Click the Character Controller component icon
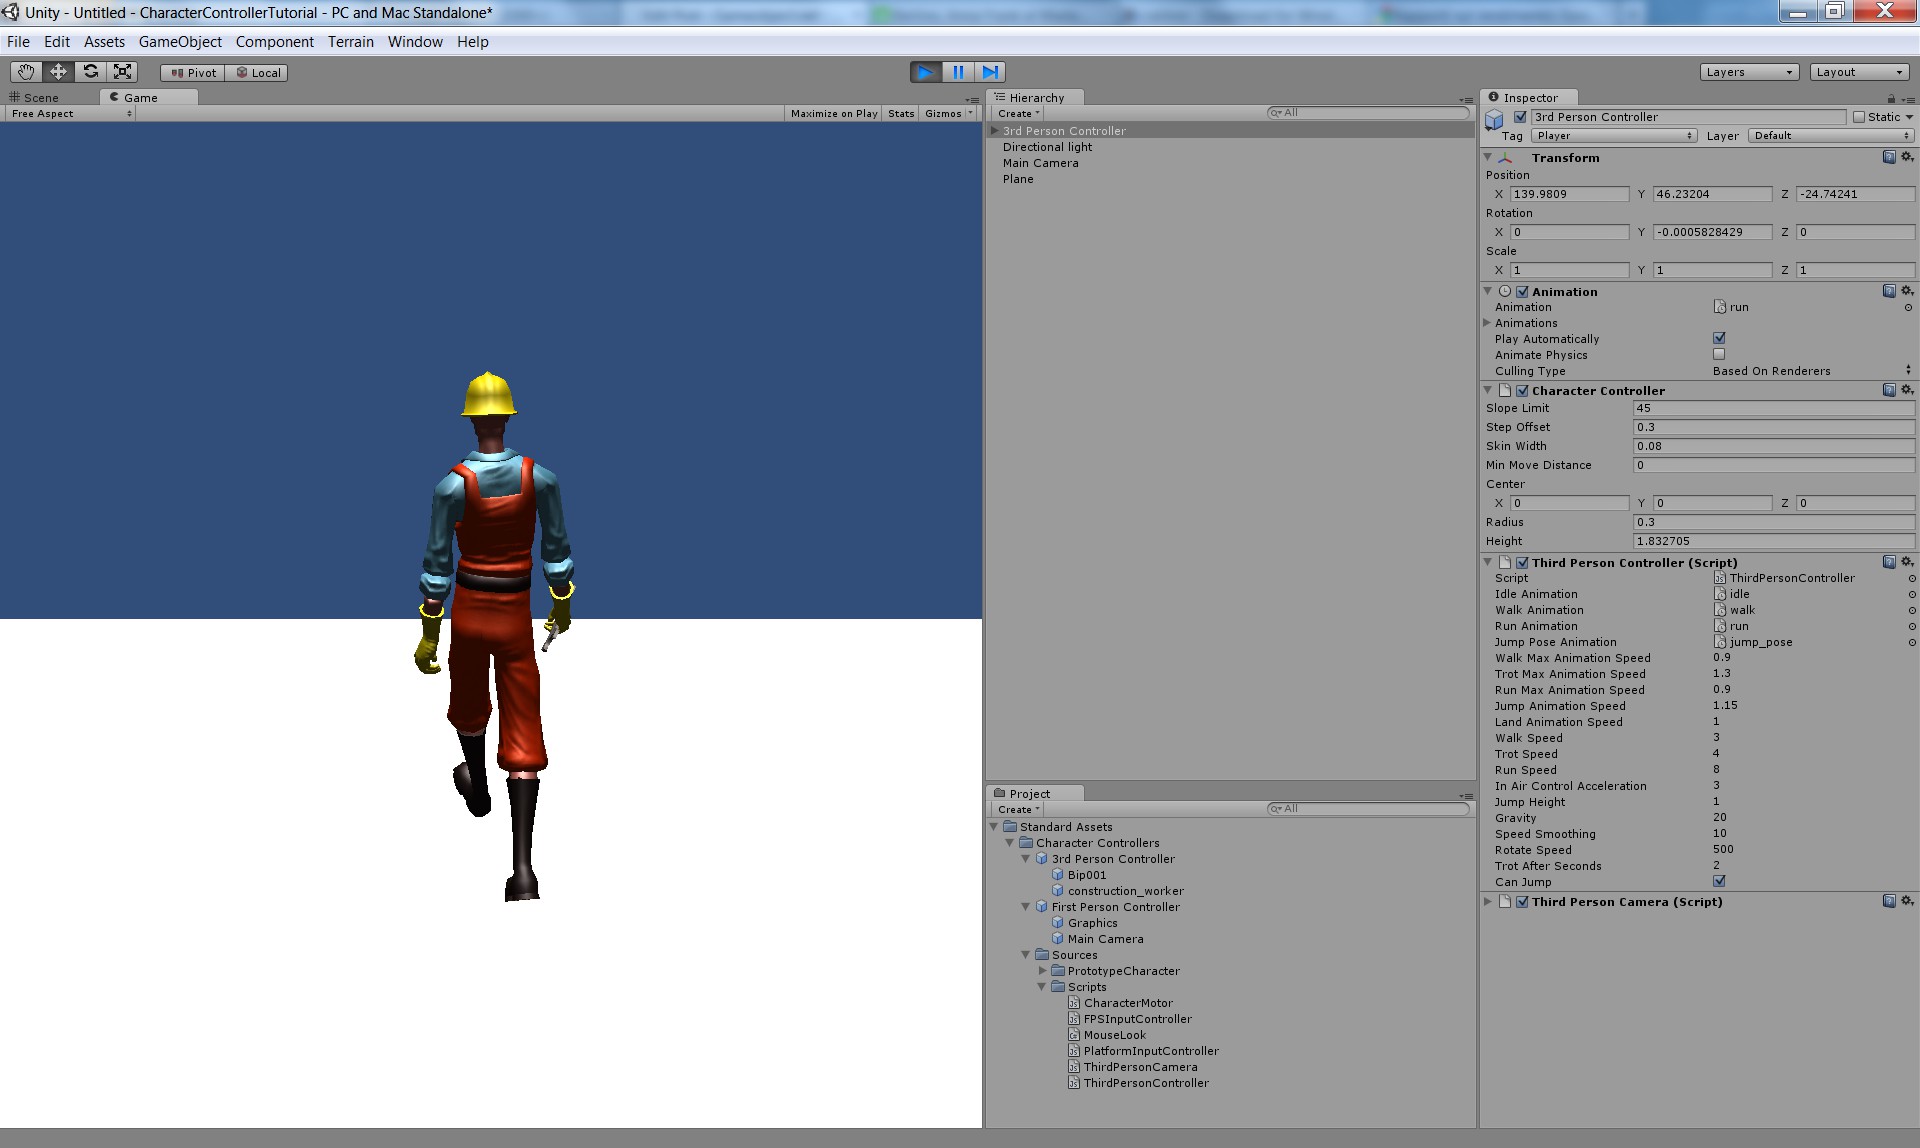Image resolution: width=1920 pixels, height=1148 pixels. point(1505,390)
